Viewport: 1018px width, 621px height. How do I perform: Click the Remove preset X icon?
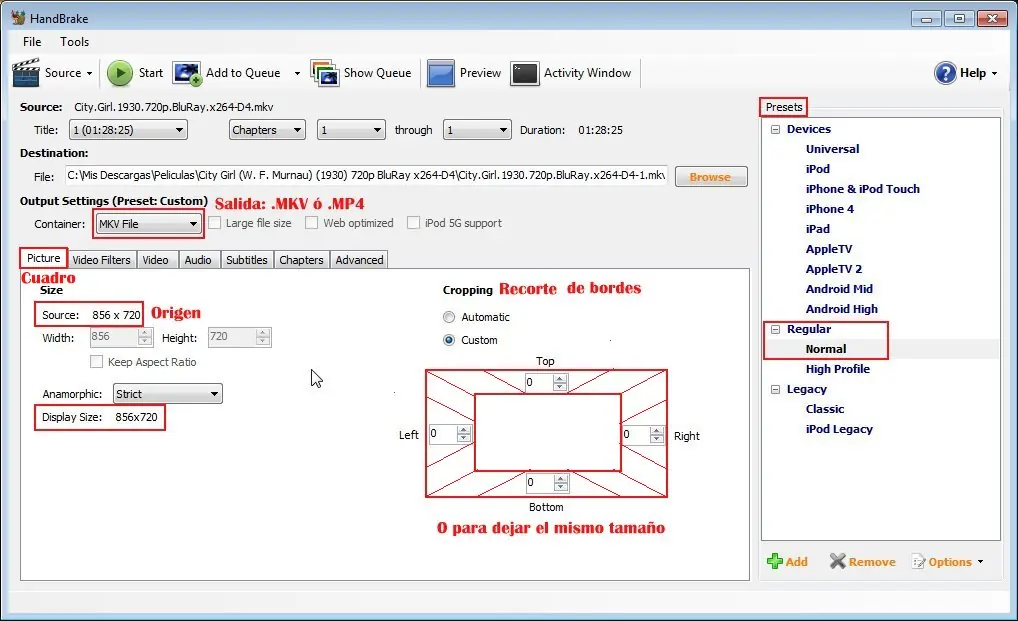pyautogui.click(x=838, y=561)
